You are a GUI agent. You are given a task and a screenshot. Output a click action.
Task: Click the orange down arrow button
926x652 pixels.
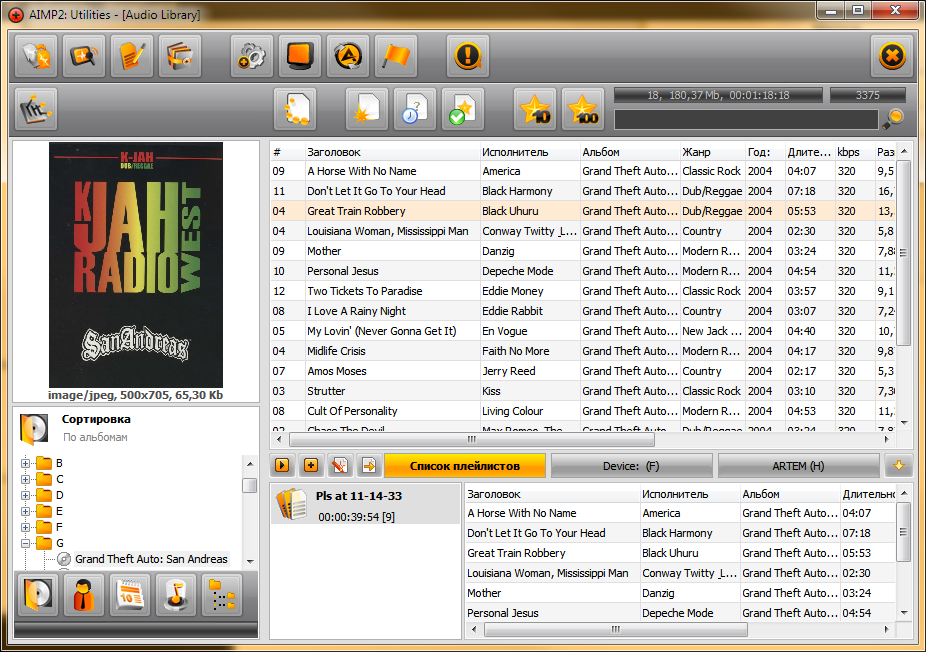click(899, 465)
